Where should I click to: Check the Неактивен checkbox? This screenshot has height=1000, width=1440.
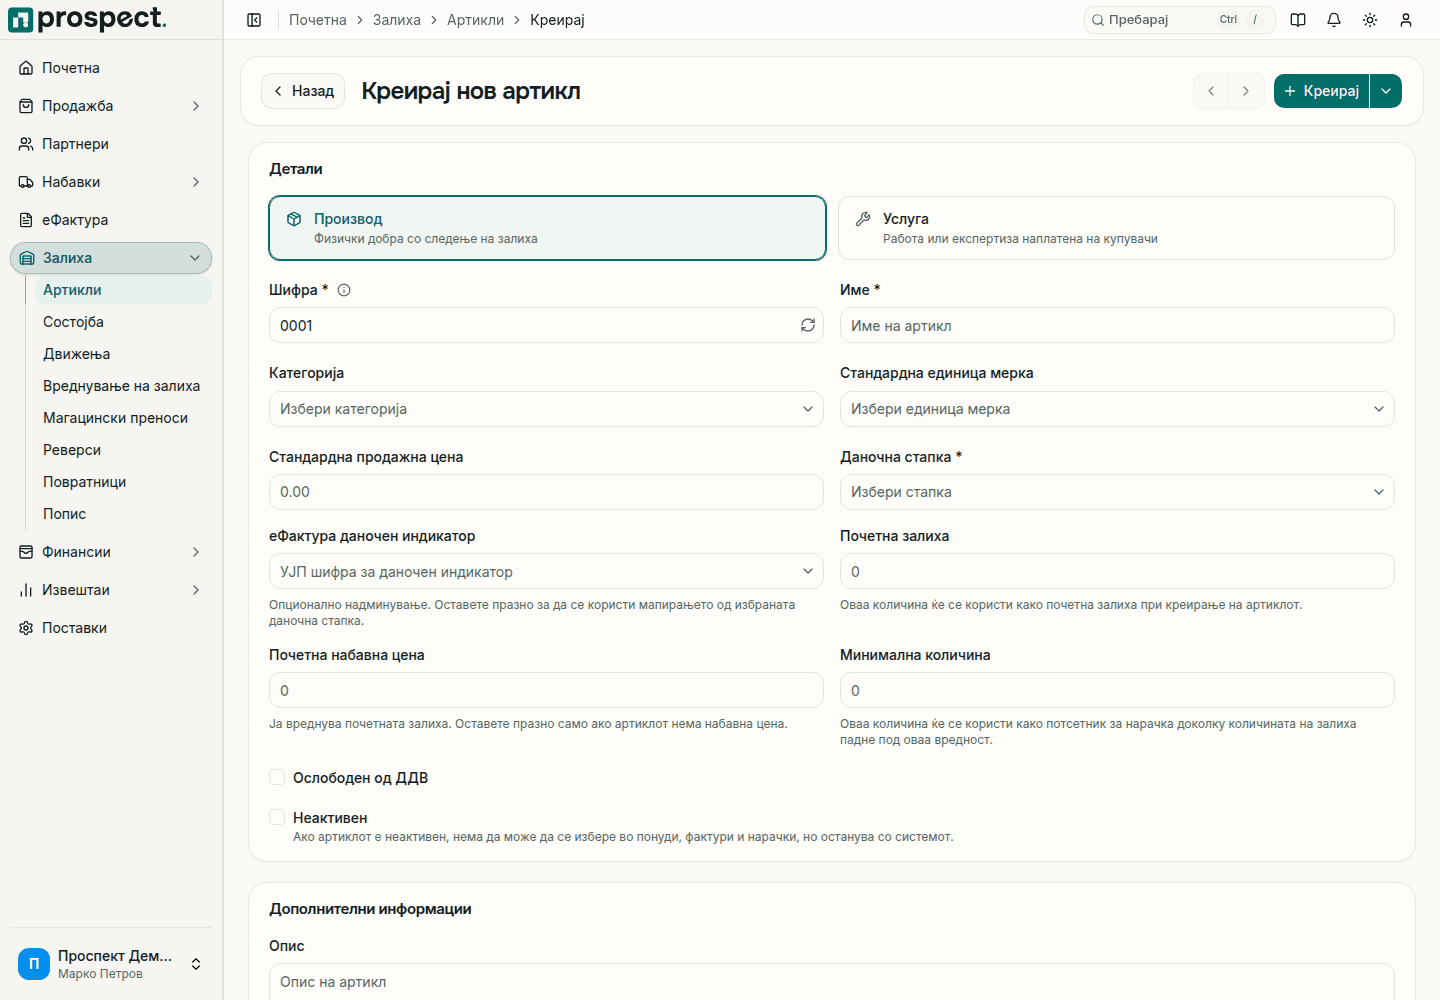tap(277, 817)
